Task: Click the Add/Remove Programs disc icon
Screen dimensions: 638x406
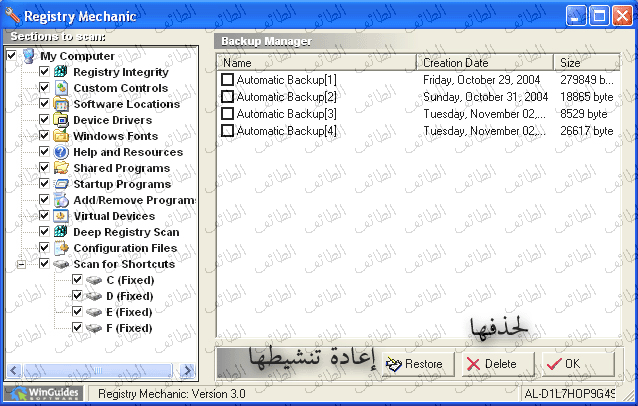Action: click(61, 200)
